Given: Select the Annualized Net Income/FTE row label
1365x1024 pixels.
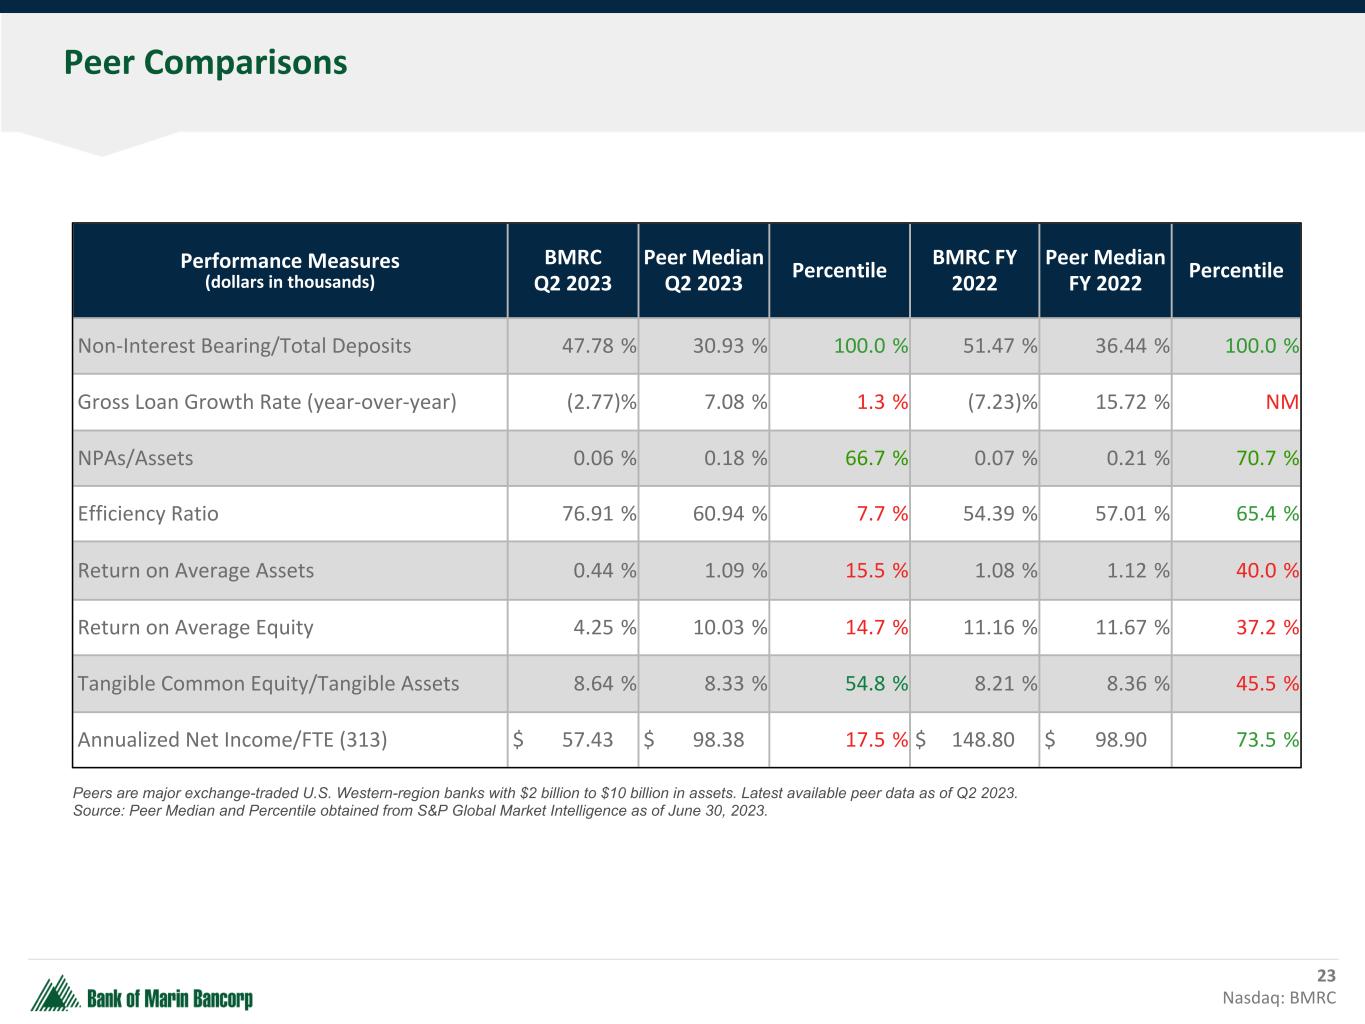Looking at the screenshot, I should pos(232,740).
